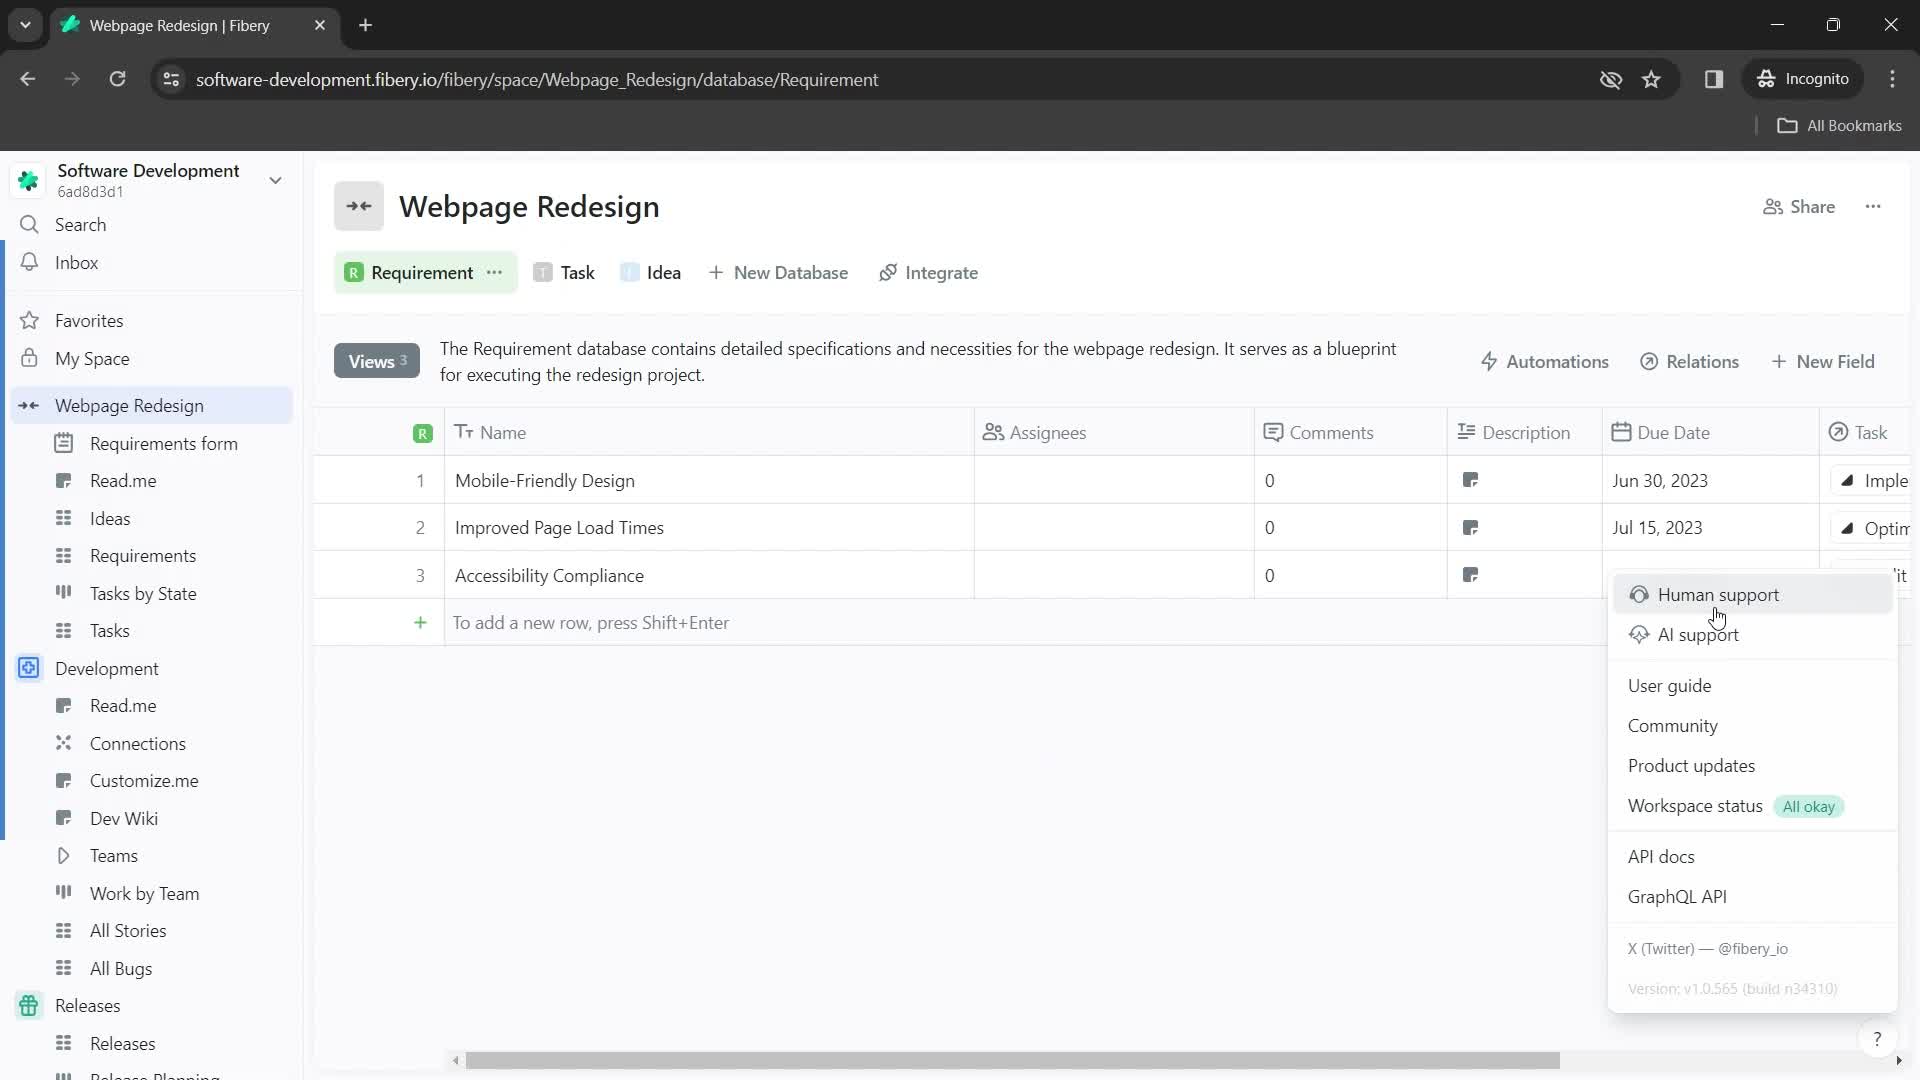Add a New Field

[1823, 362]
